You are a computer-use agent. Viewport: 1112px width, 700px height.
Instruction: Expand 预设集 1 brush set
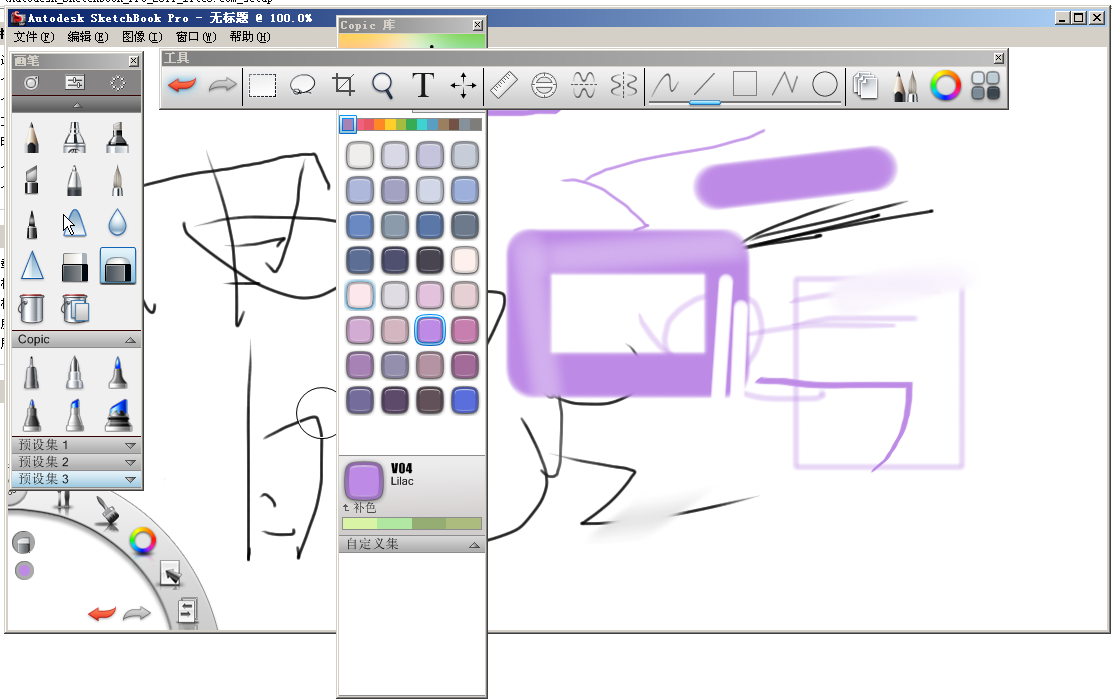(x=77, y=445)
